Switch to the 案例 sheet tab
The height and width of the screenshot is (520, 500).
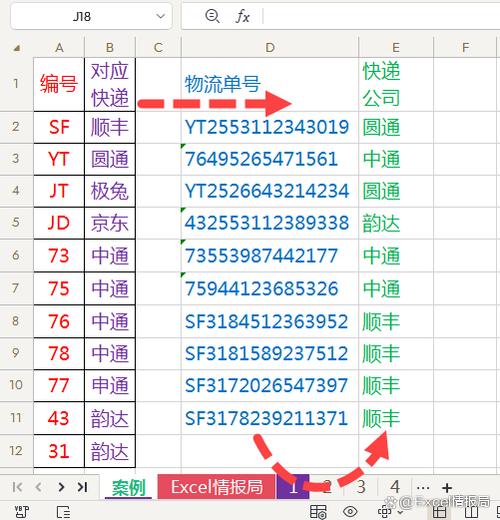point(129,488)
